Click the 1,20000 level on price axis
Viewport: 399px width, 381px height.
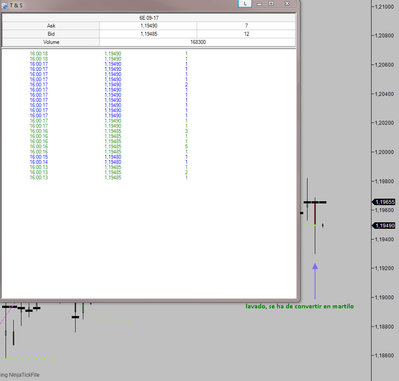pyautogui.click(x=384, y=152)
